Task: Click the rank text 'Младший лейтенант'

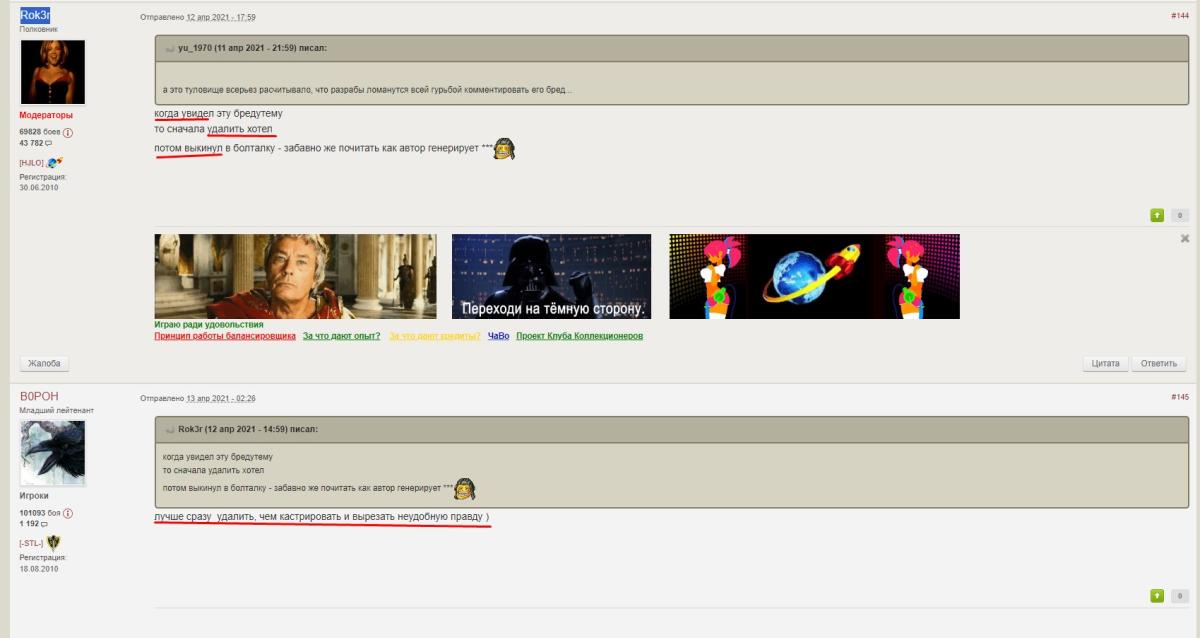Action: tap(56, 410)
